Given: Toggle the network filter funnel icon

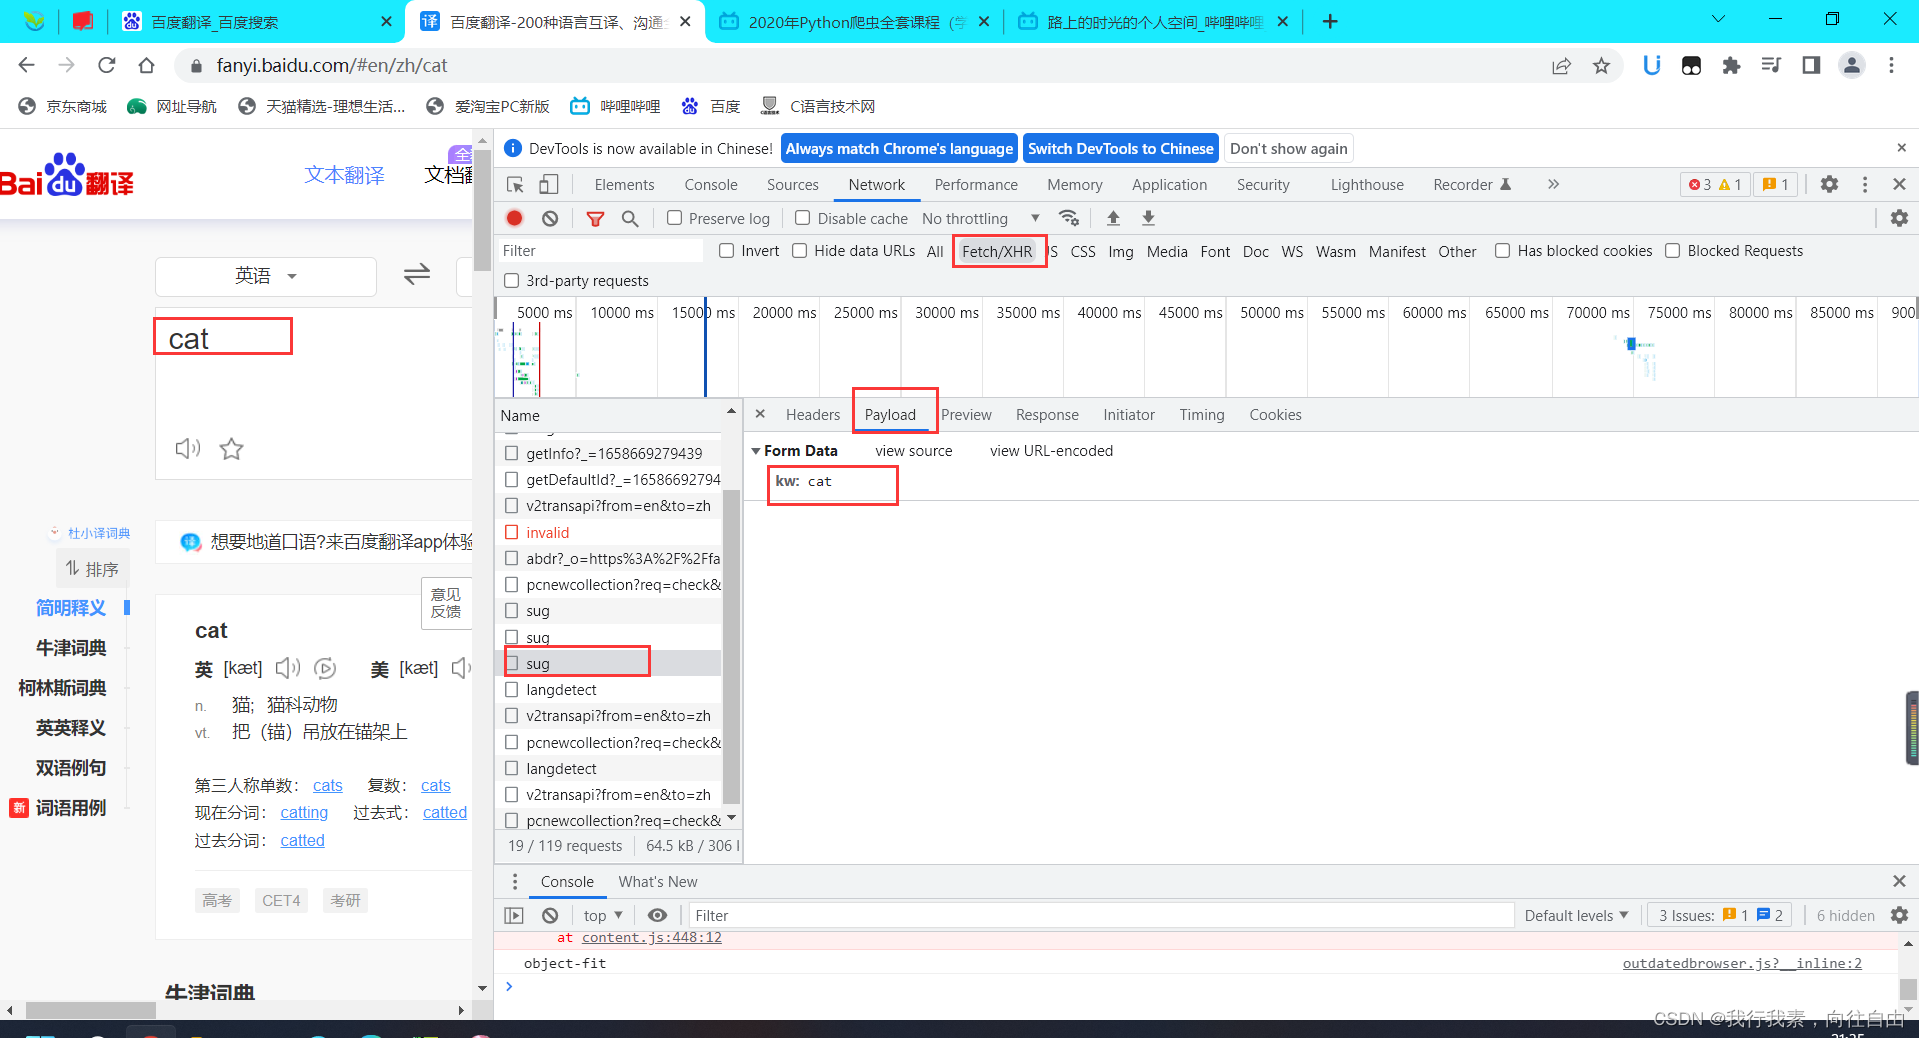Looking at the screenshot, I should pyautogui.click(x=595, y=218).
